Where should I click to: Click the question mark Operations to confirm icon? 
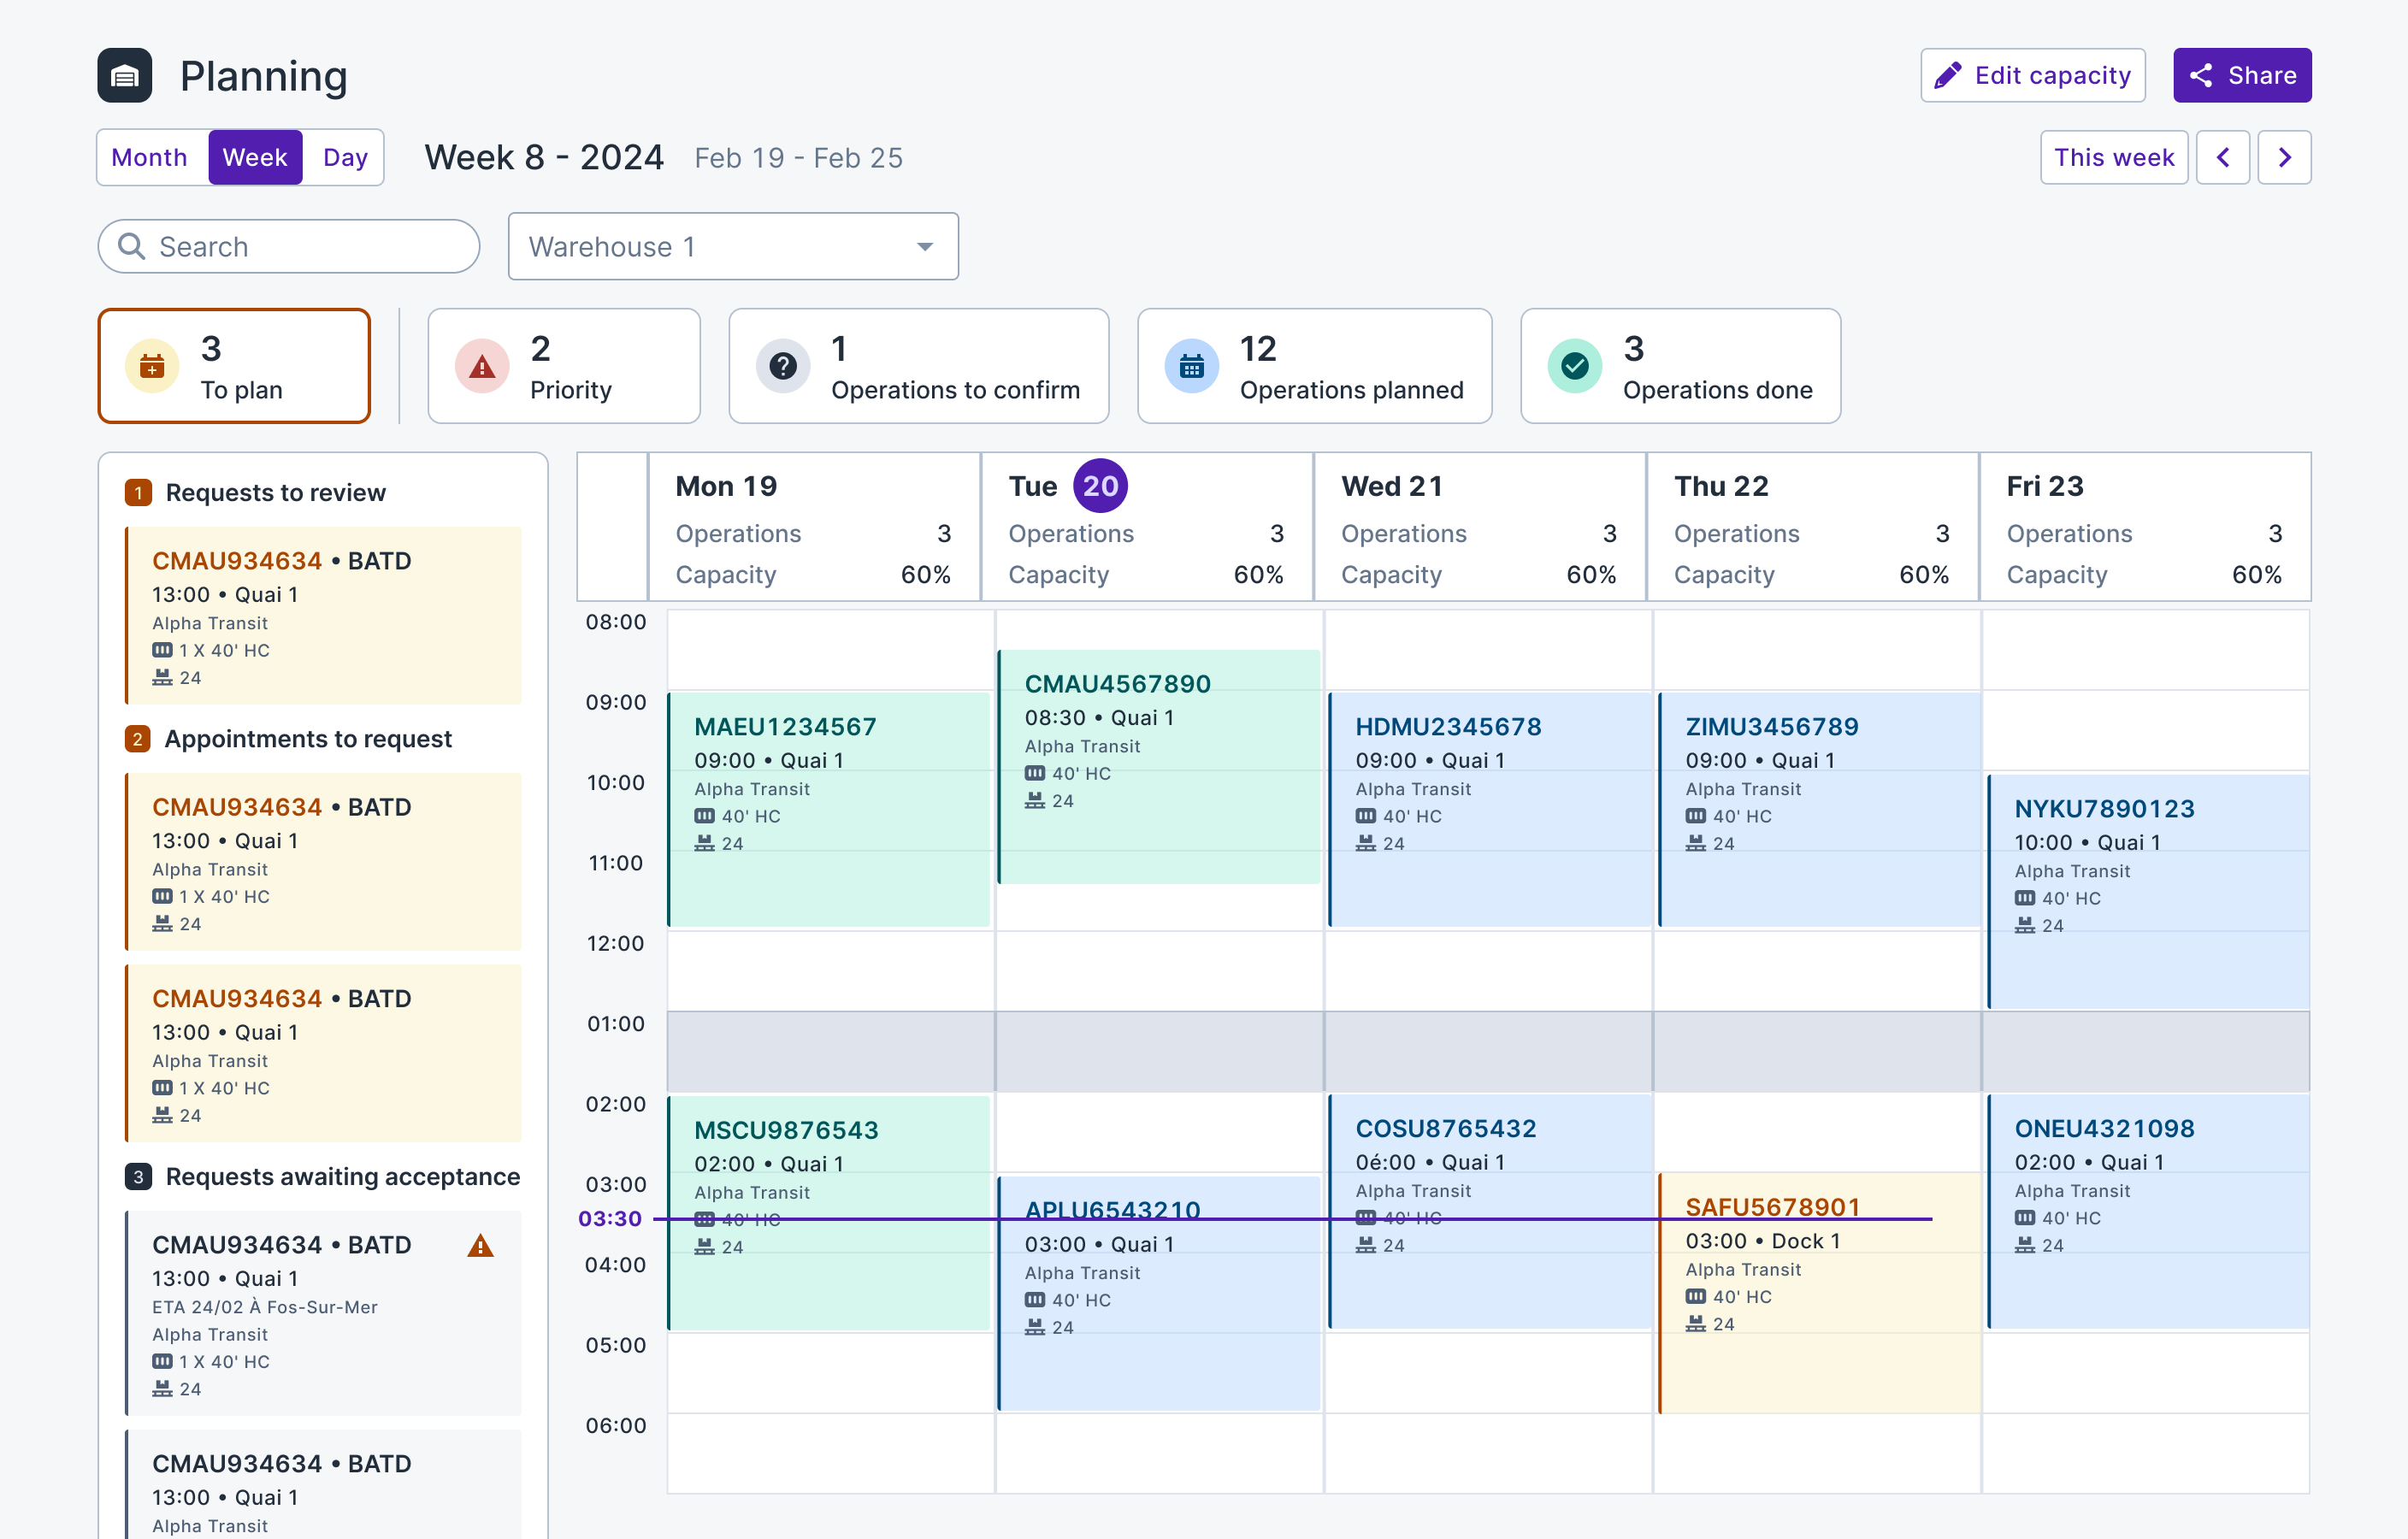pos(783,367)
